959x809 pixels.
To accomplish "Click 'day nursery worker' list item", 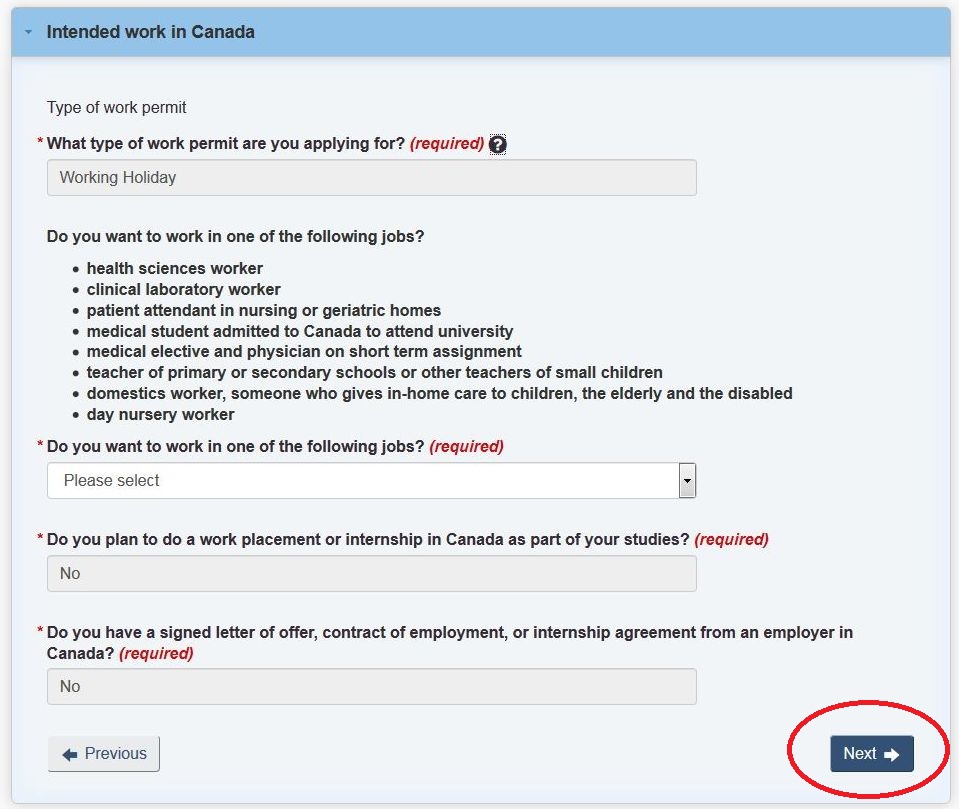I will [x=160, y=415].
